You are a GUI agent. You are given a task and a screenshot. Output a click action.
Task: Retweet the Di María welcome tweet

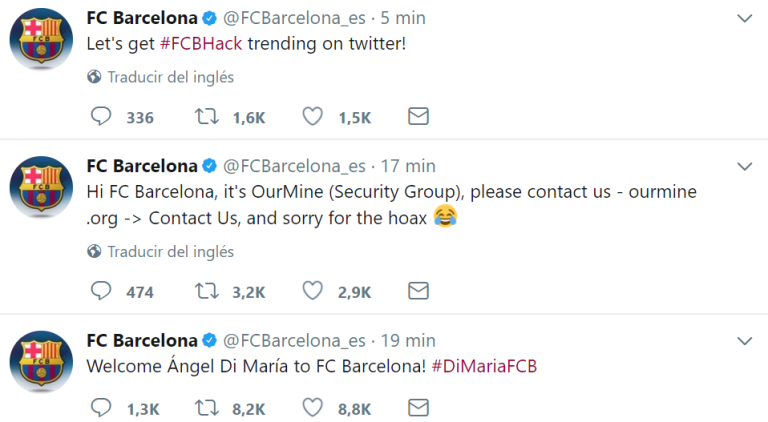206,407
